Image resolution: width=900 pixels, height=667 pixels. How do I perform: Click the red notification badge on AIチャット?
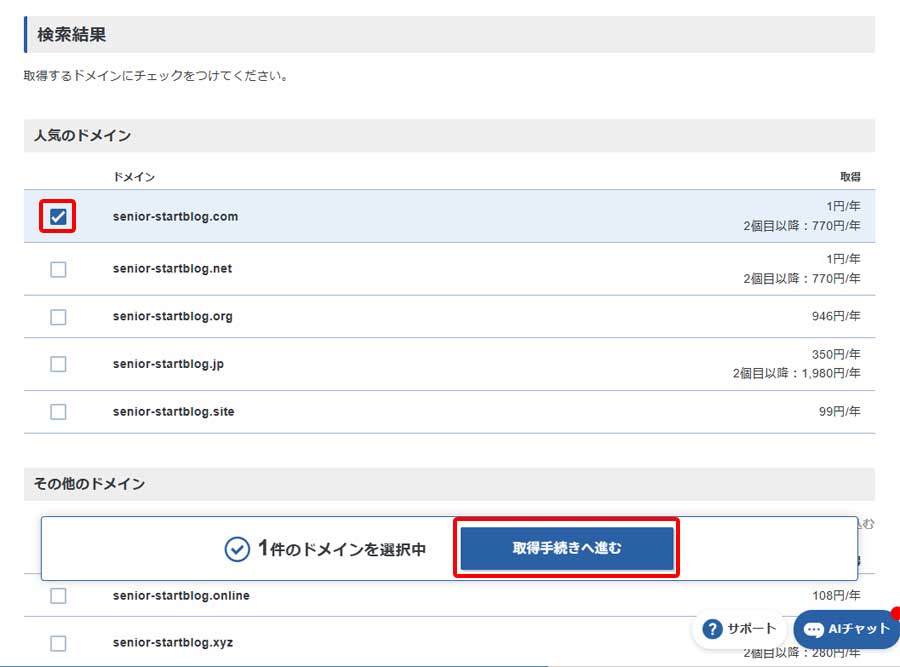(893, 611)
